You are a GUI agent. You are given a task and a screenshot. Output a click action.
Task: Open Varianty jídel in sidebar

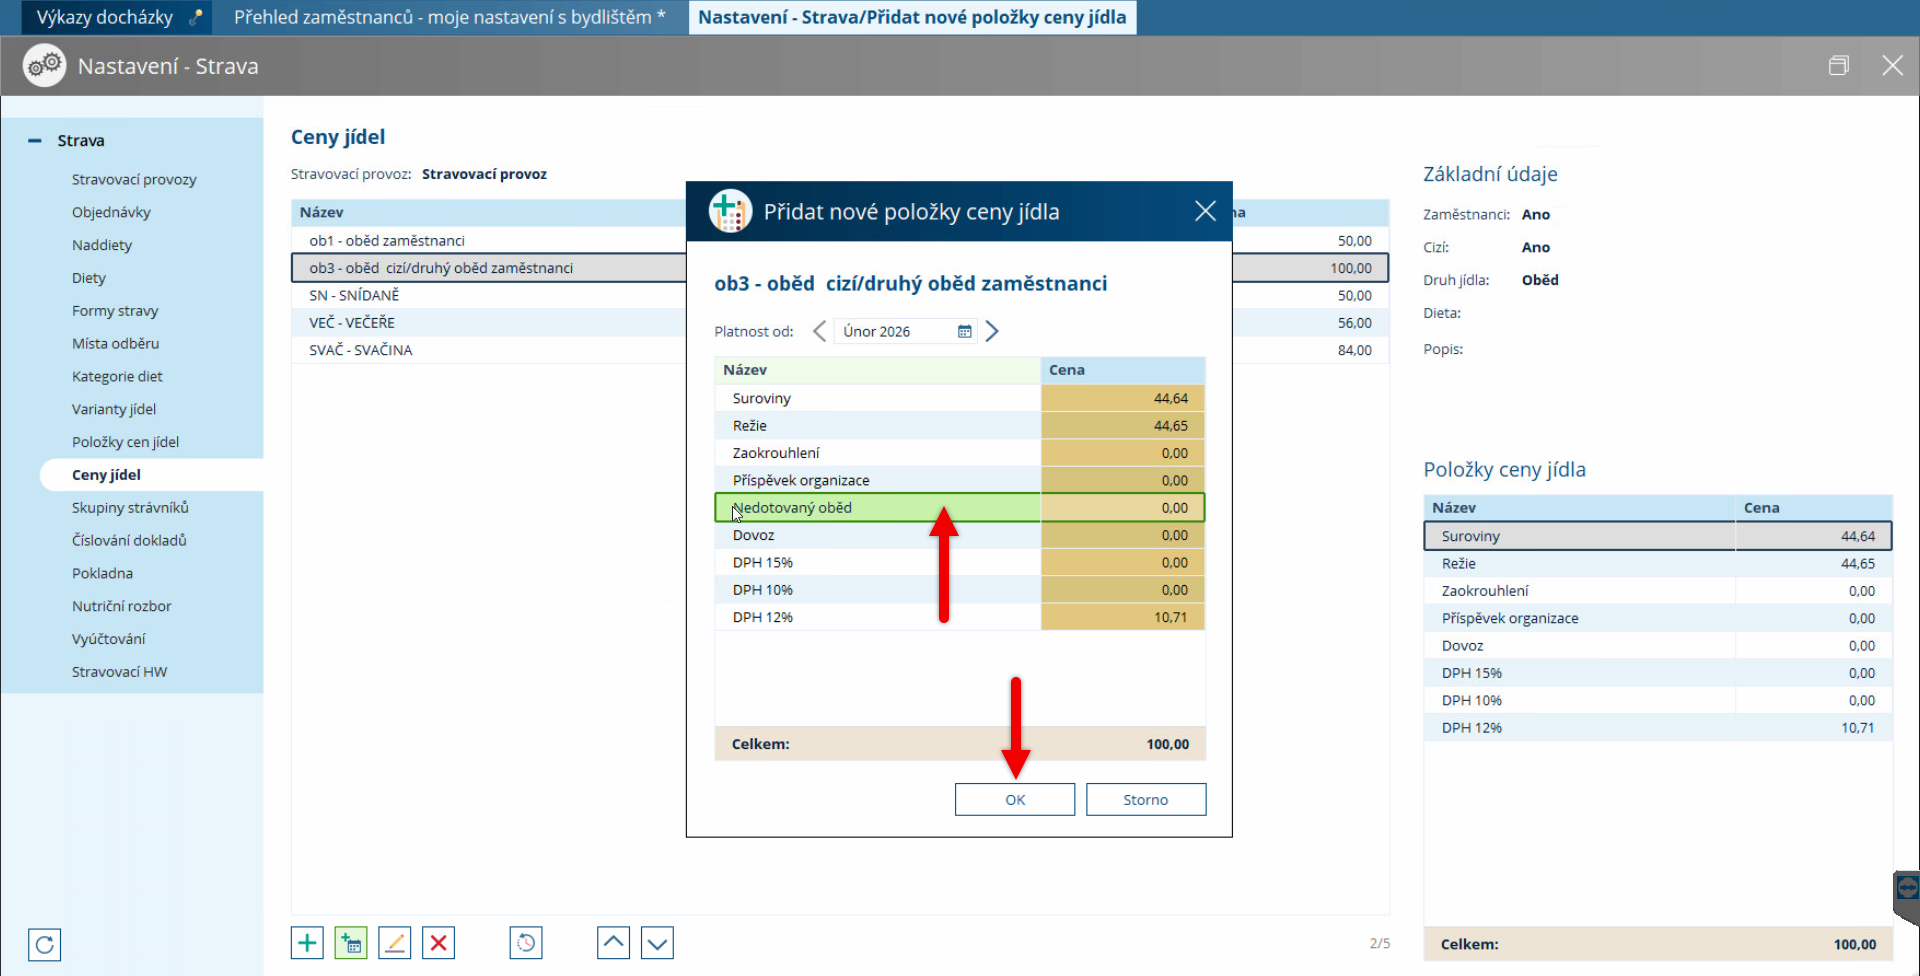pyautogui.click(x=114, y=410)
